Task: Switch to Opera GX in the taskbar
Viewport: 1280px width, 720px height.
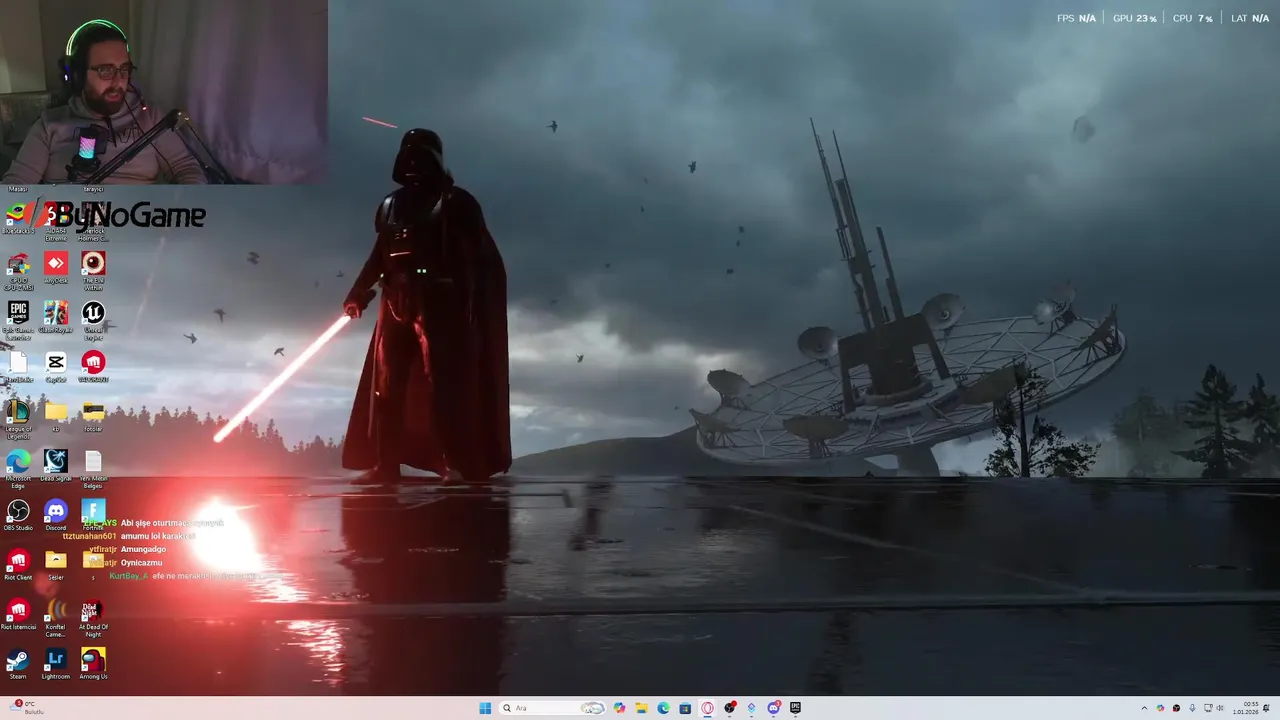Action: pos(707,708)
